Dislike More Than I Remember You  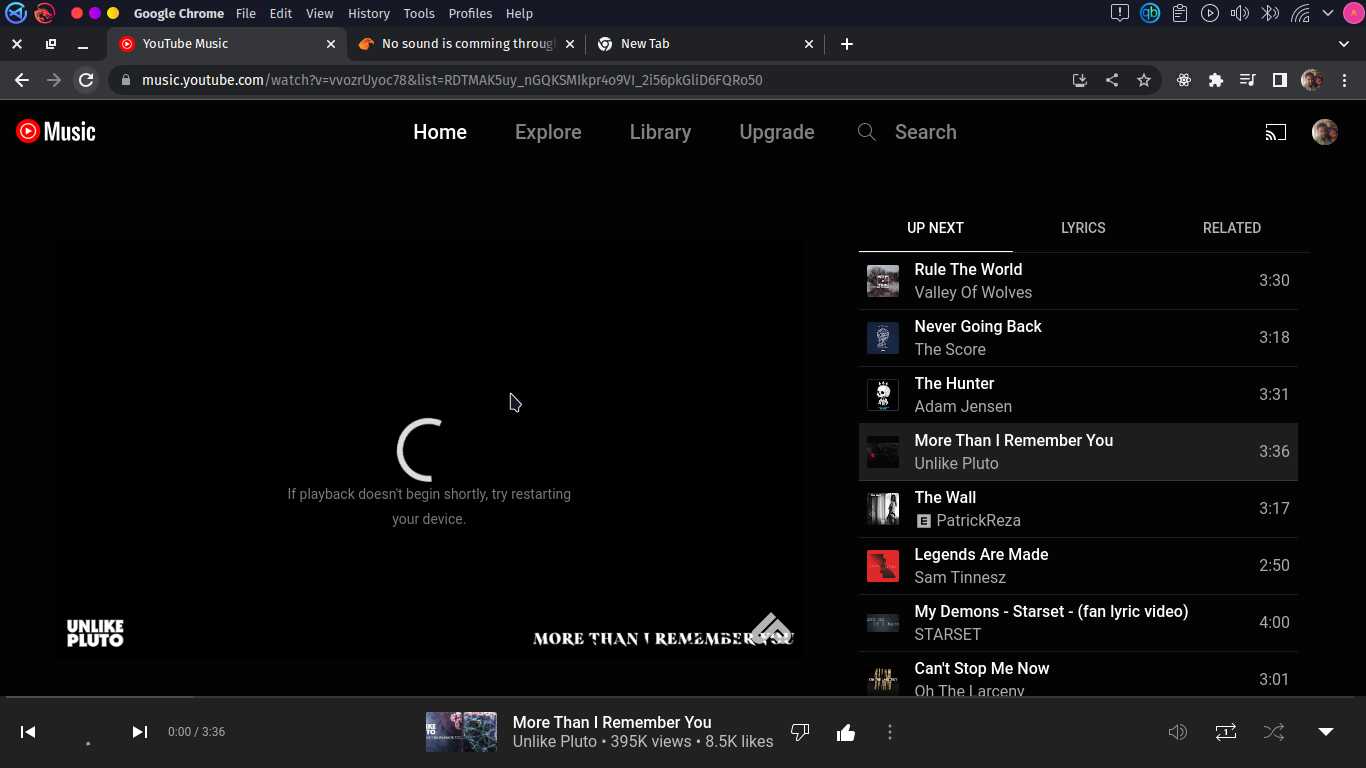click(x=800, y=732)
